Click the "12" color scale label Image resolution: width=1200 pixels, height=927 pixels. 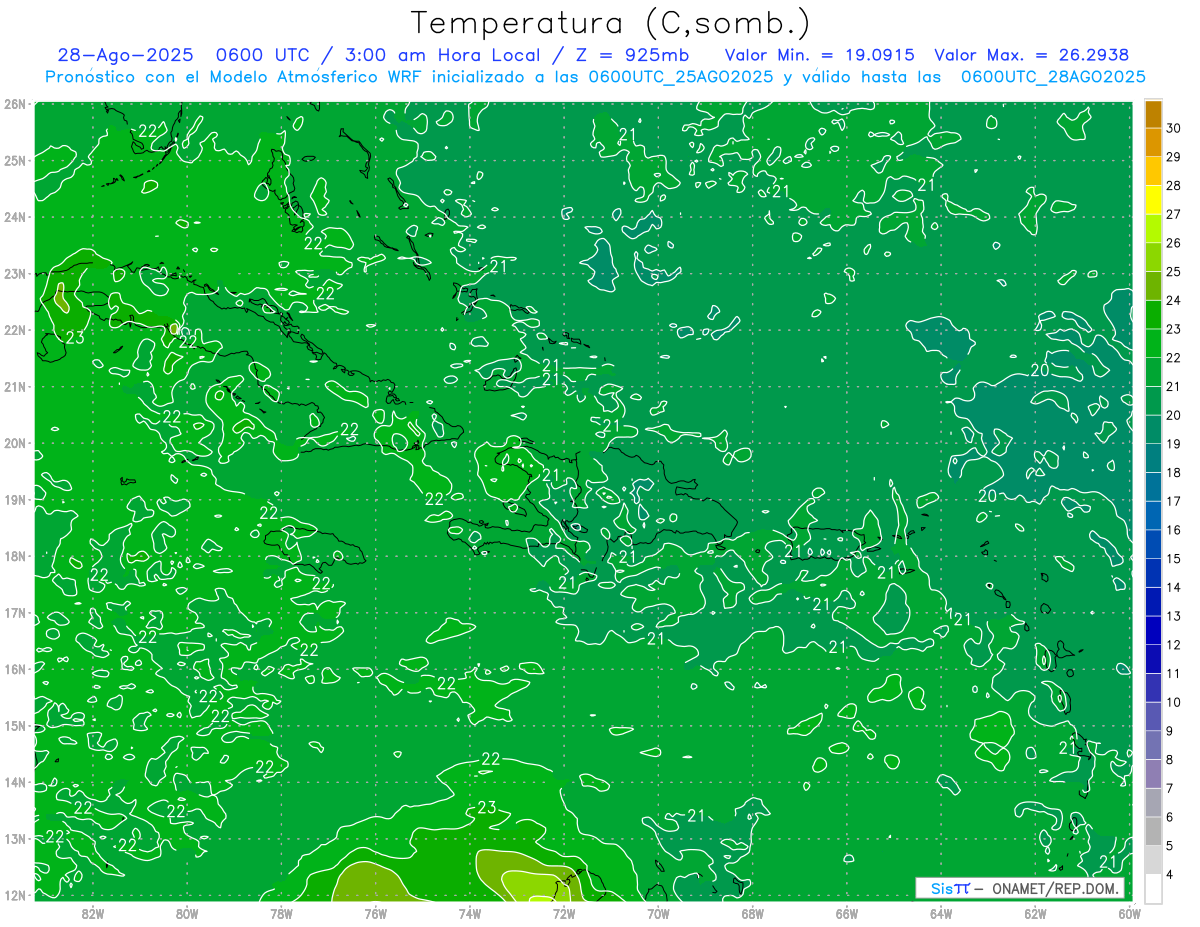(1174, 645)
